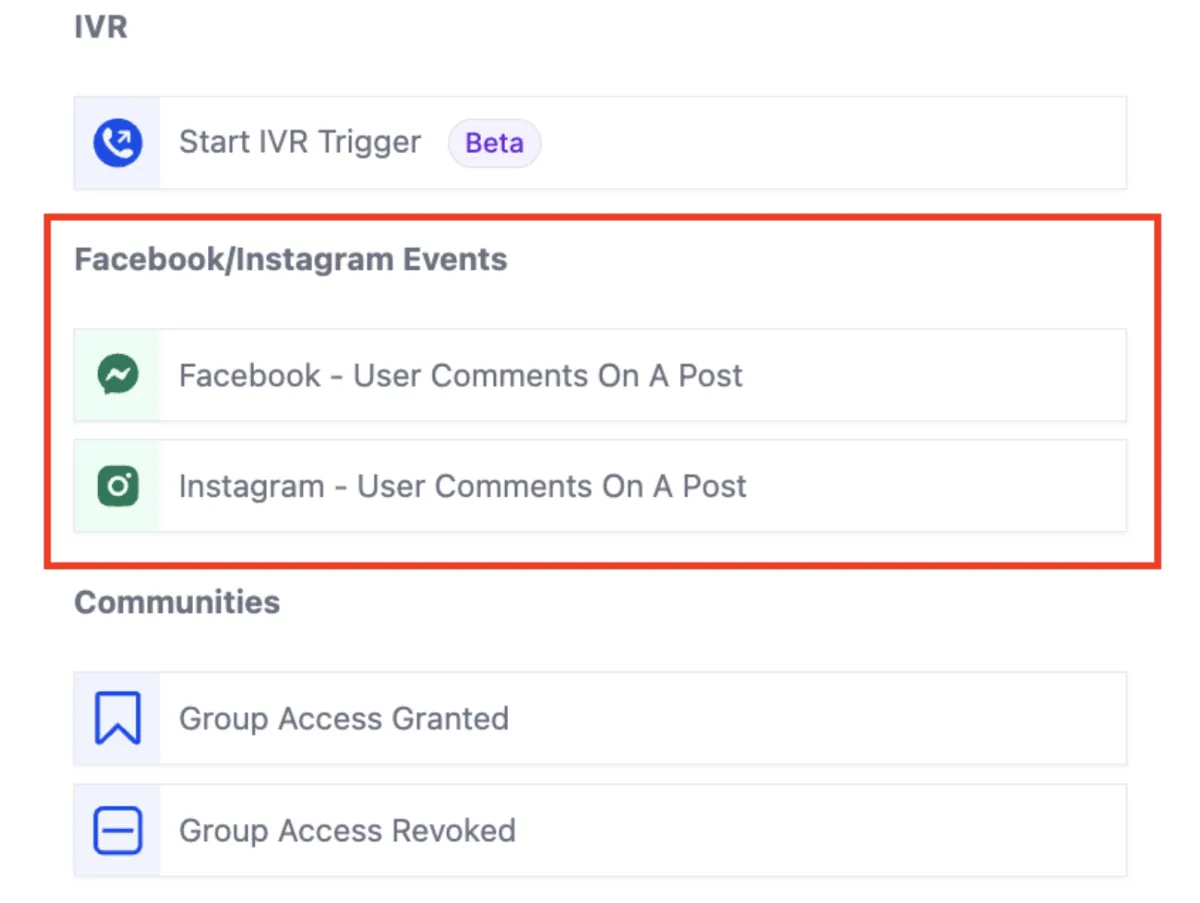The width and height of the screenshot is (1200, 903).
Task: Click the Facebook/Instagram Events section heading
Action: [291, 260]
